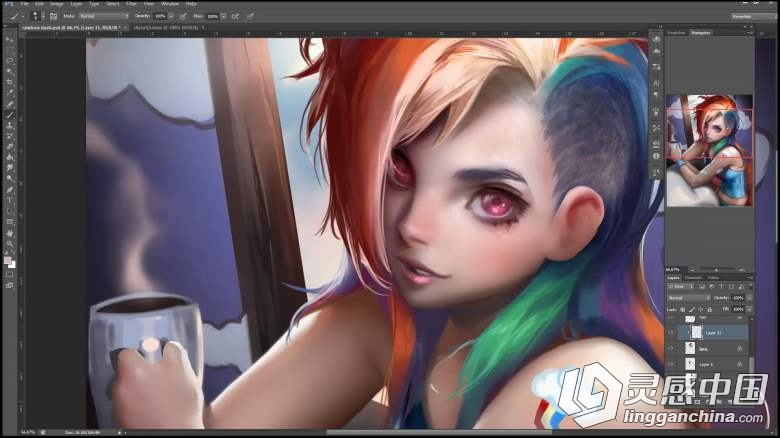Select the Quick Selection tool
The width and height of the screenshot is (780, 438).
coord(9,72)
